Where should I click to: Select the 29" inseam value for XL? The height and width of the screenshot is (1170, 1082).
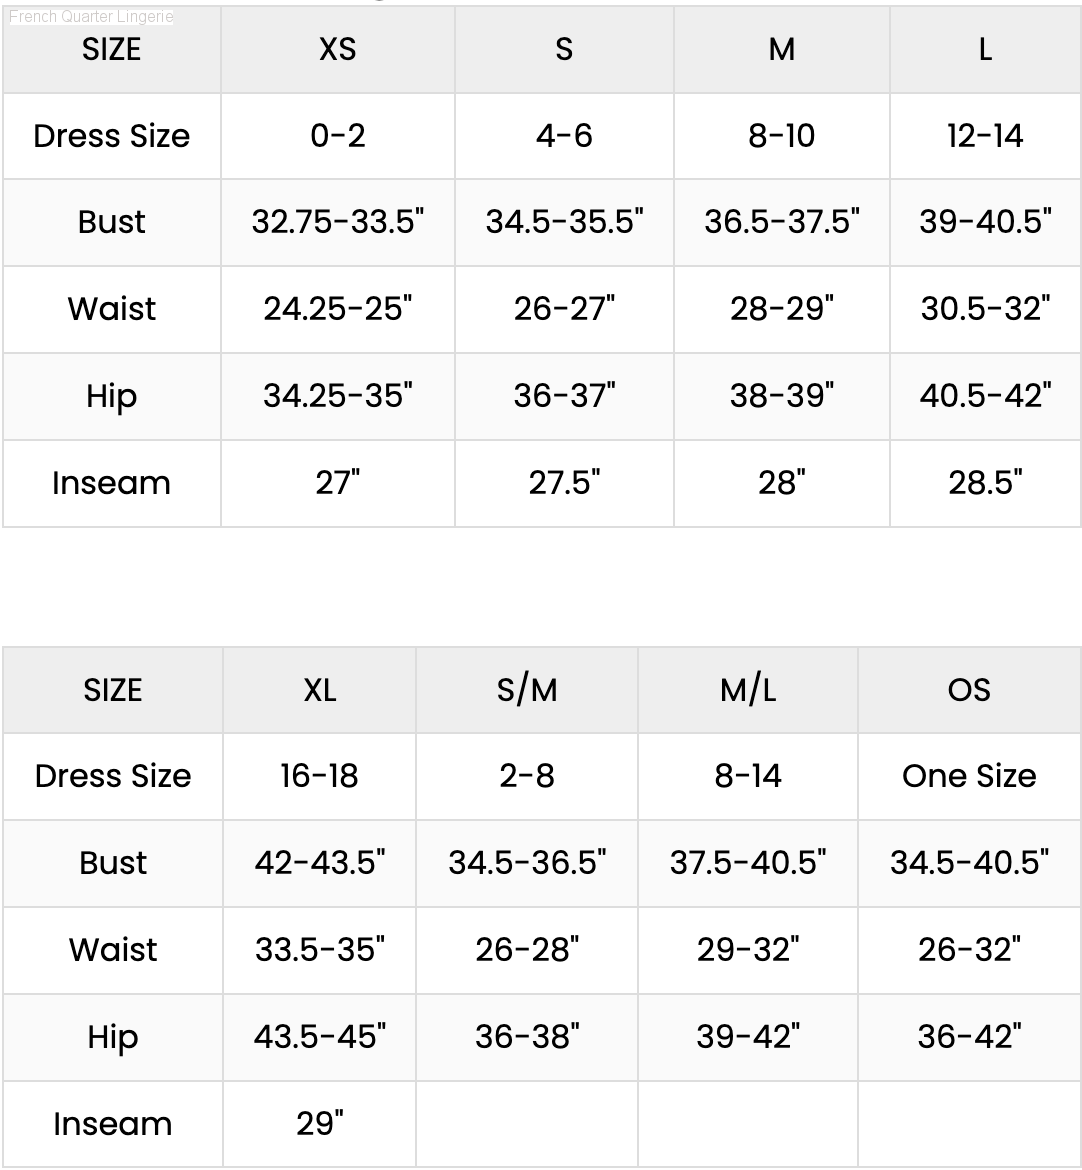[x=319, y=1123]
